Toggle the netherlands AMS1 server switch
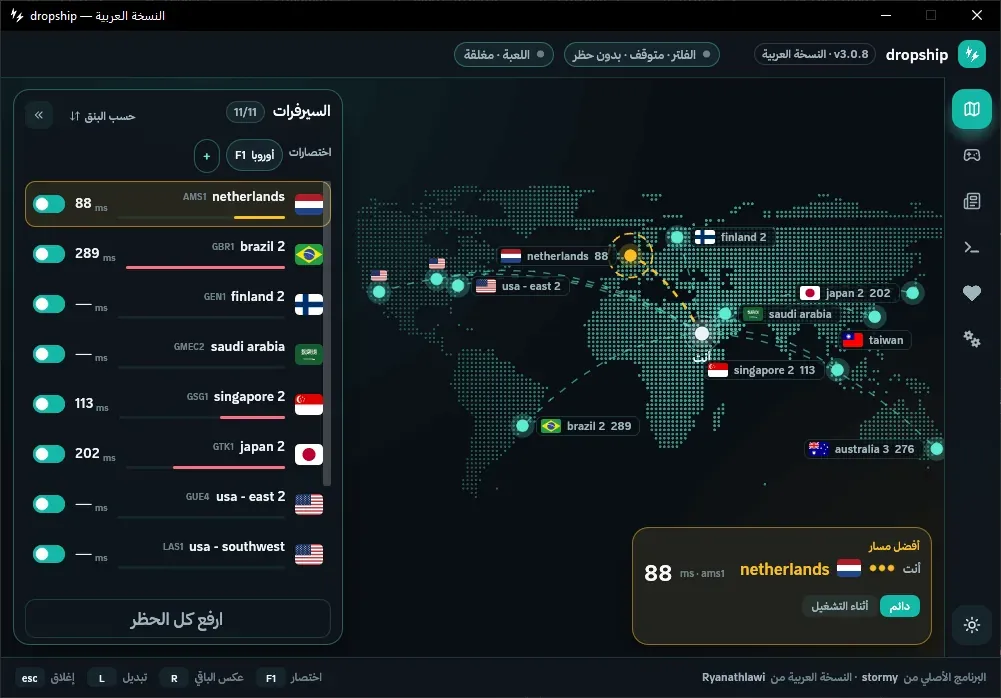Screen dimensions: 1001x698 49,204
